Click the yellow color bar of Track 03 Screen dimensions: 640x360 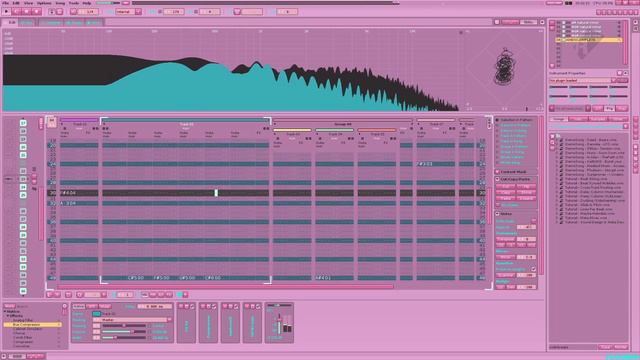click(x=292, y=130)
